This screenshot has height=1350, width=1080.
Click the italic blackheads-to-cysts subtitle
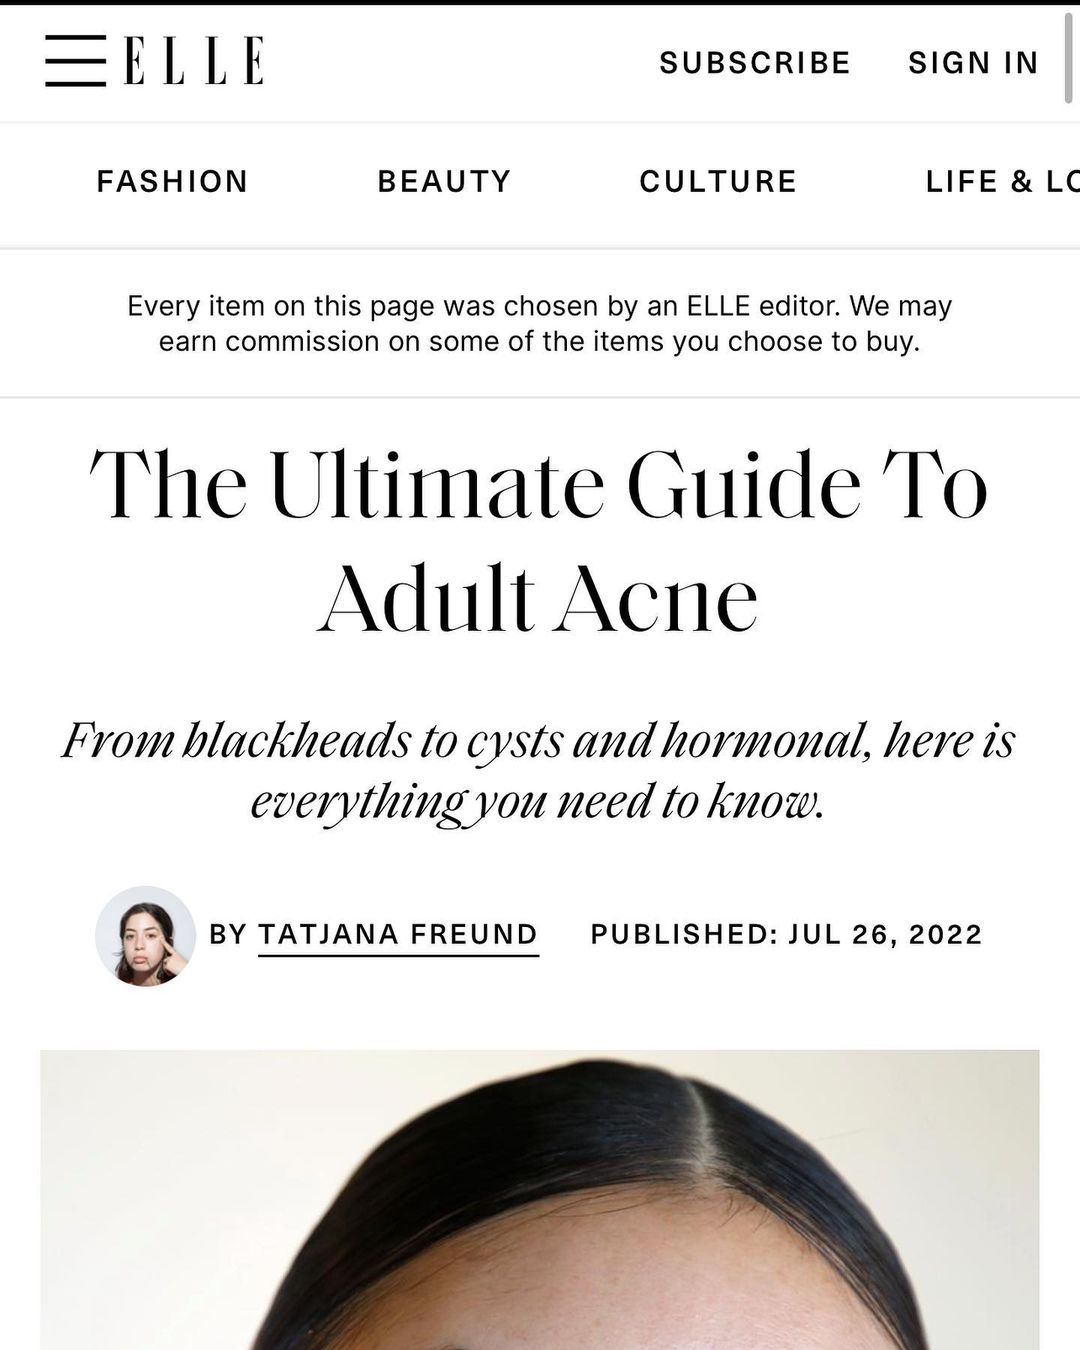540,770
